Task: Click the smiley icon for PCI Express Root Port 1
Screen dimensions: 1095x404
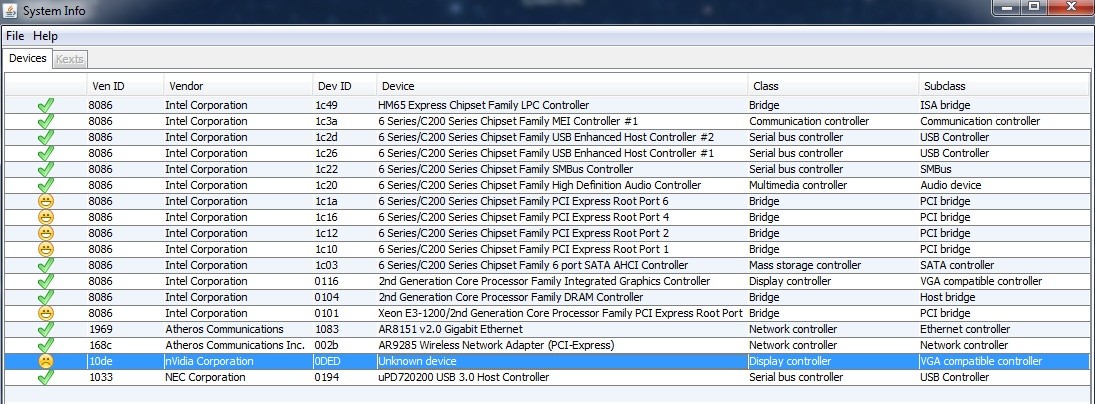Action: pos(46,249)
